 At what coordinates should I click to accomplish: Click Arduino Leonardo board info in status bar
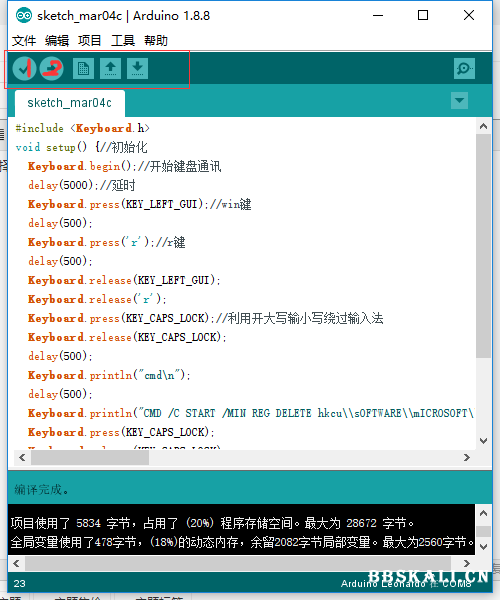[406, 584]
